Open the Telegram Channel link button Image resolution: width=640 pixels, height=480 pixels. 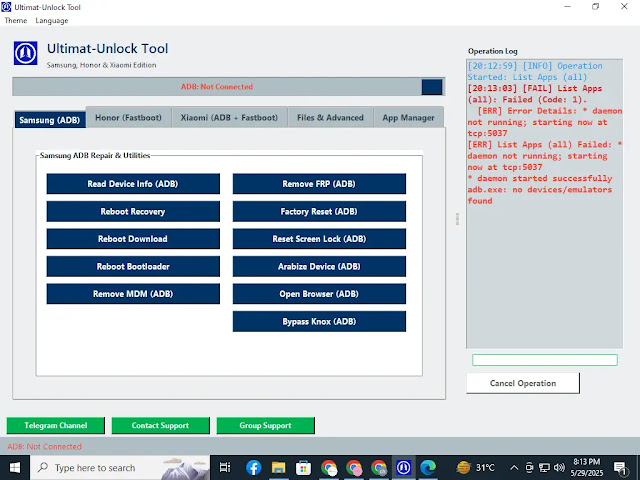[56, 425]
